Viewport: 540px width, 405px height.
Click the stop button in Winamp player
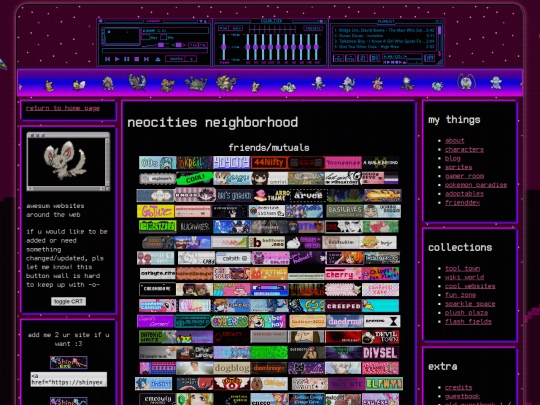tap(136, 59)
